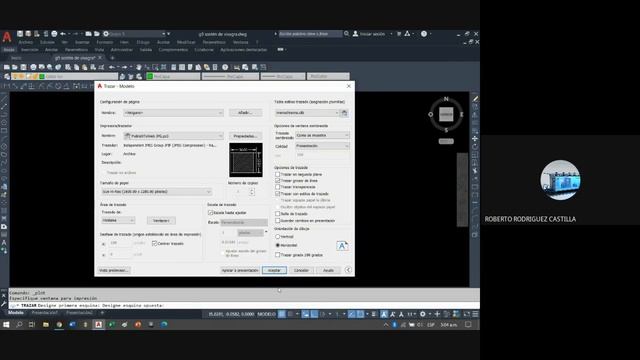Select Vertical orientation radio button
640x360 pixels.
tap(278, 237)
